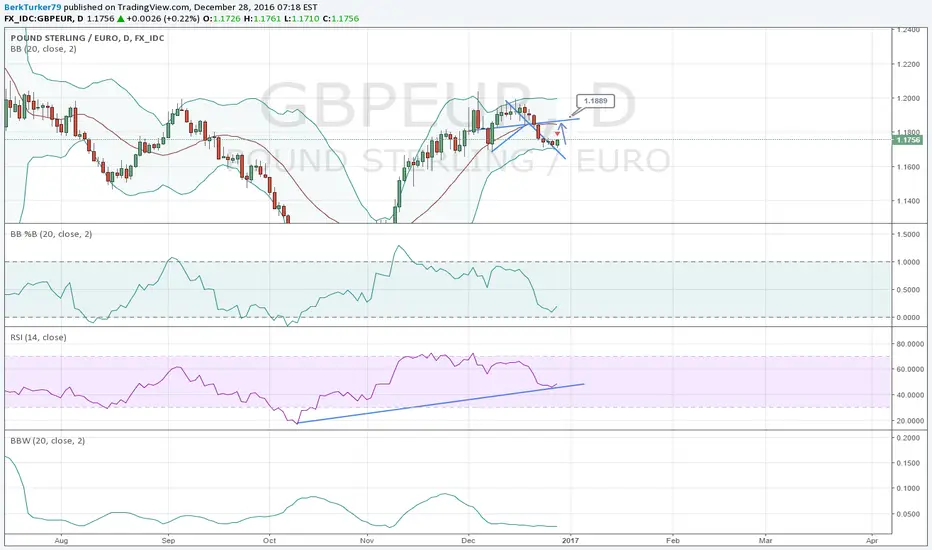
Task: Click the Feb label on time axis
Action: point(673,540)
